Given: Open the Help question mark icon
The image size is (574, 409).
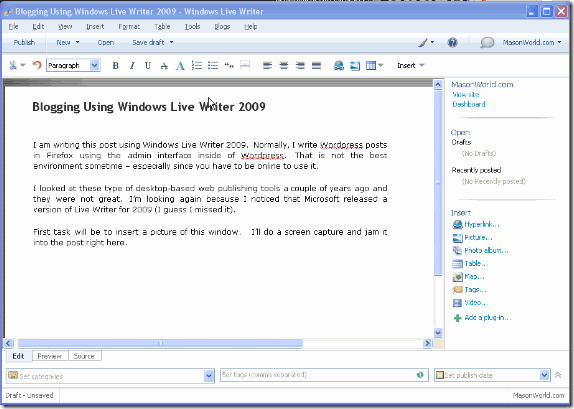Looking at the screenshot, I should point(452,42).
